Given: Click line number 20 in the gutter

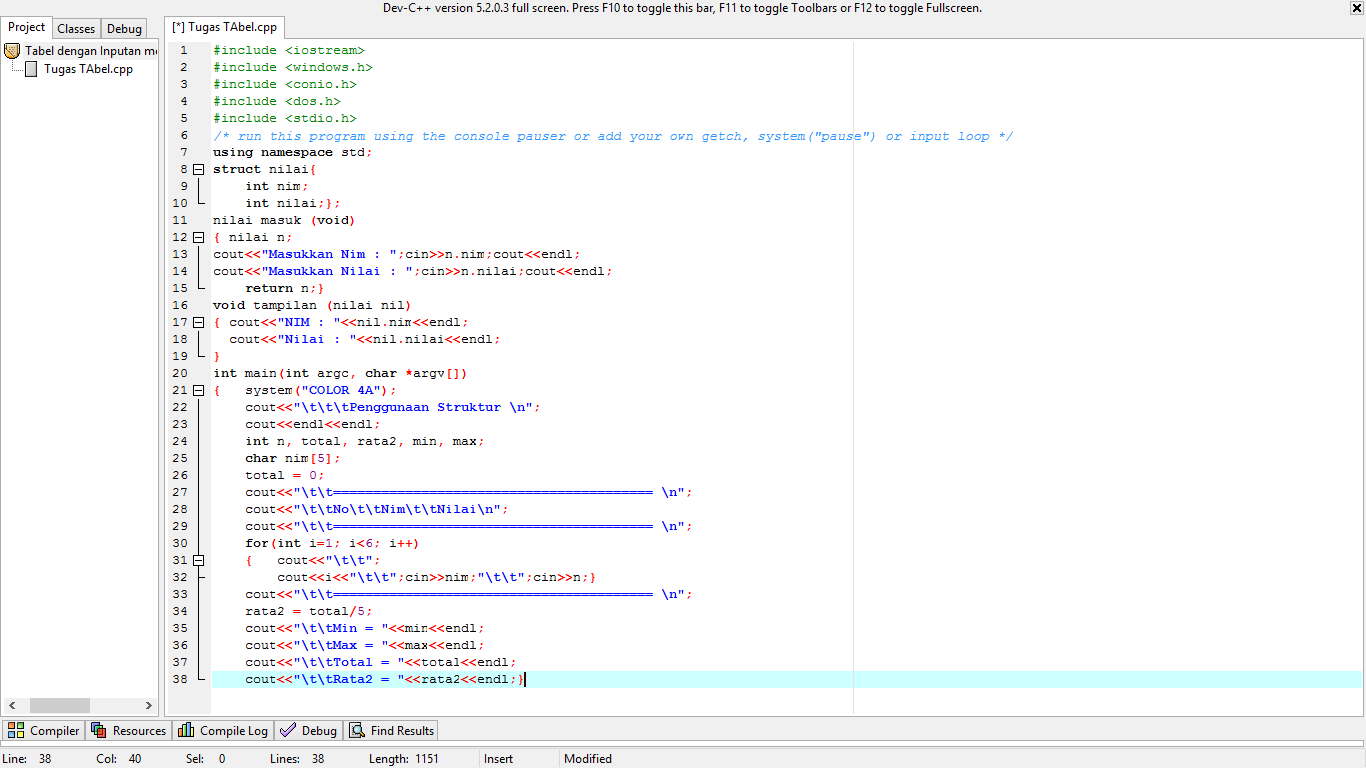Looking at the screenshot, I should click(180, 373).
